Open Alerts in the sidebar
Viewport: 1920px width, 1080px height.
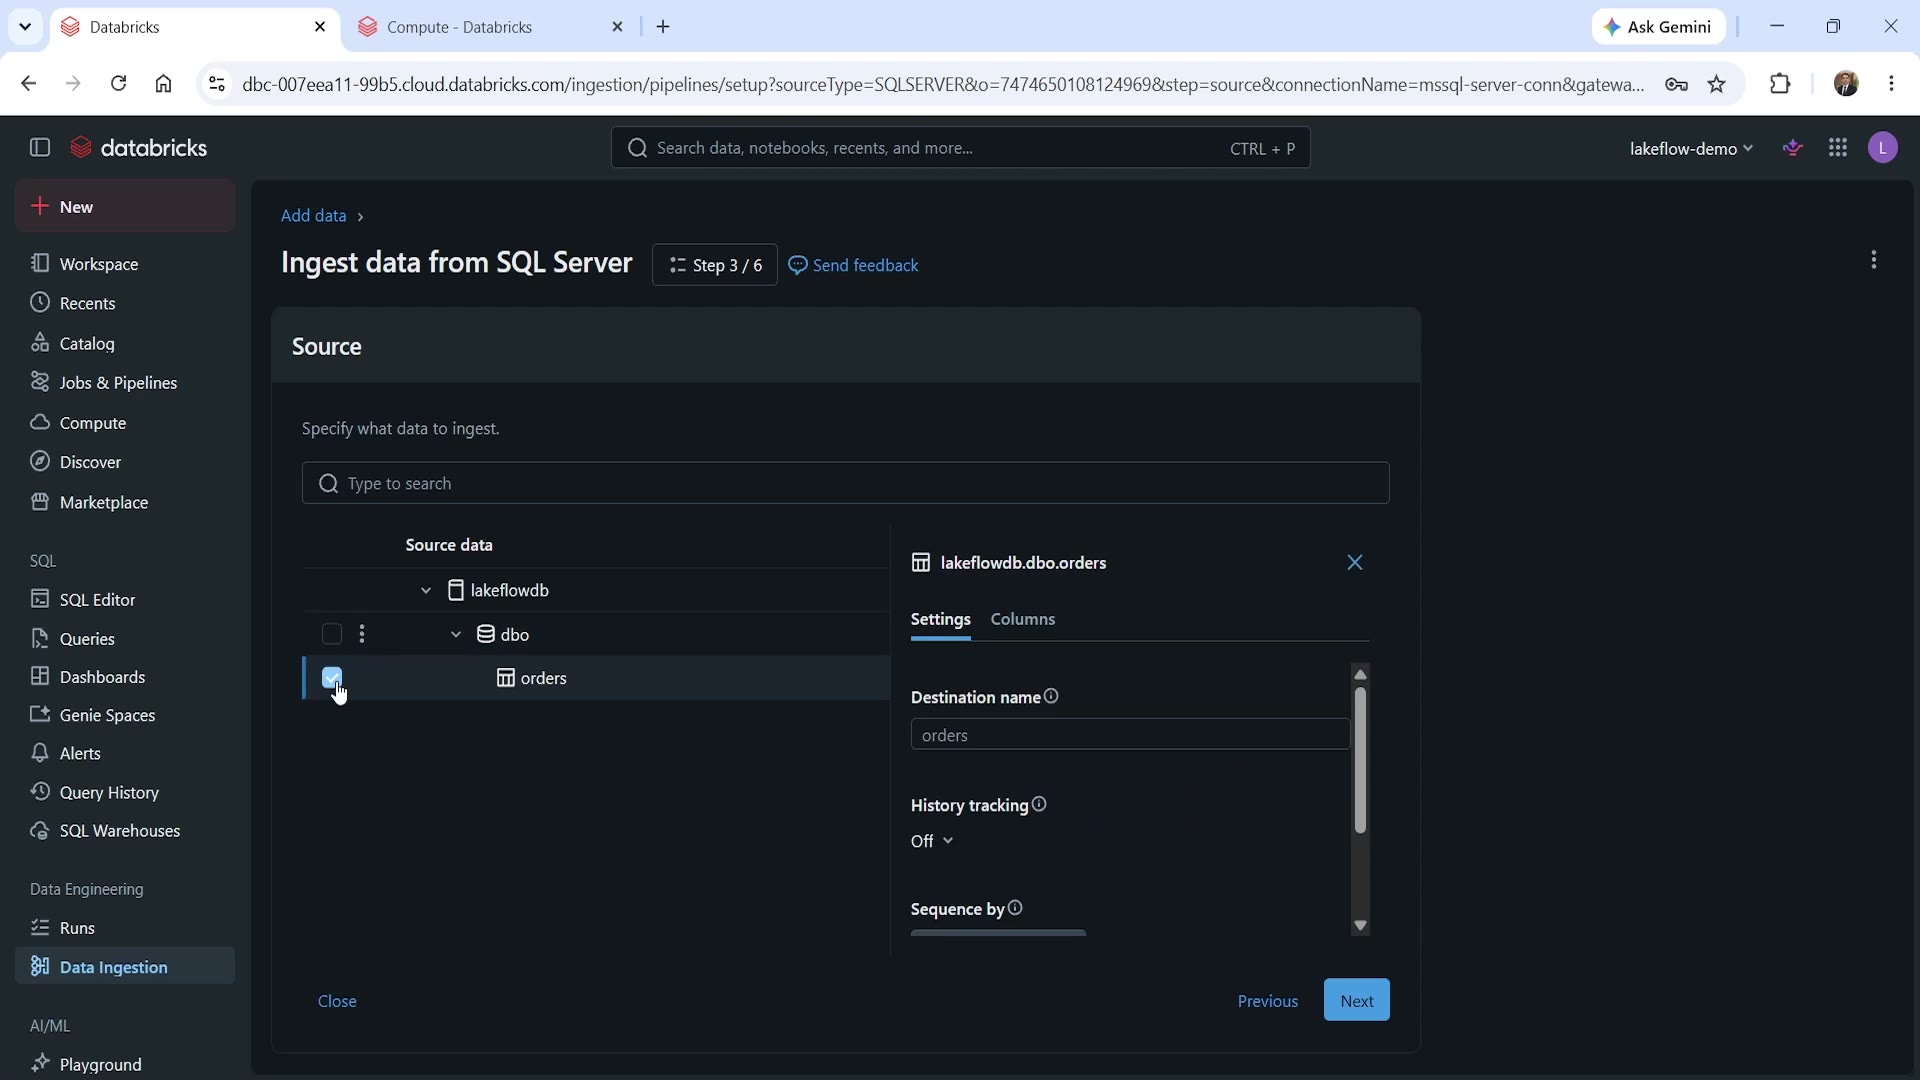coord(125,753)
